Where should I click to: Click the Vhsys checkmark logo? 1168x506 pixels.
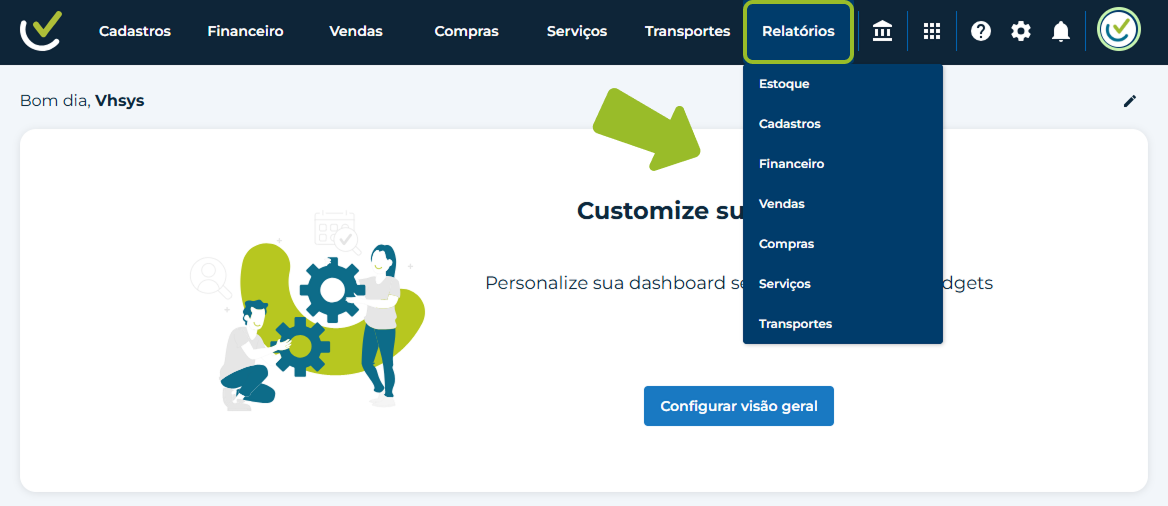tap(41, 31)
